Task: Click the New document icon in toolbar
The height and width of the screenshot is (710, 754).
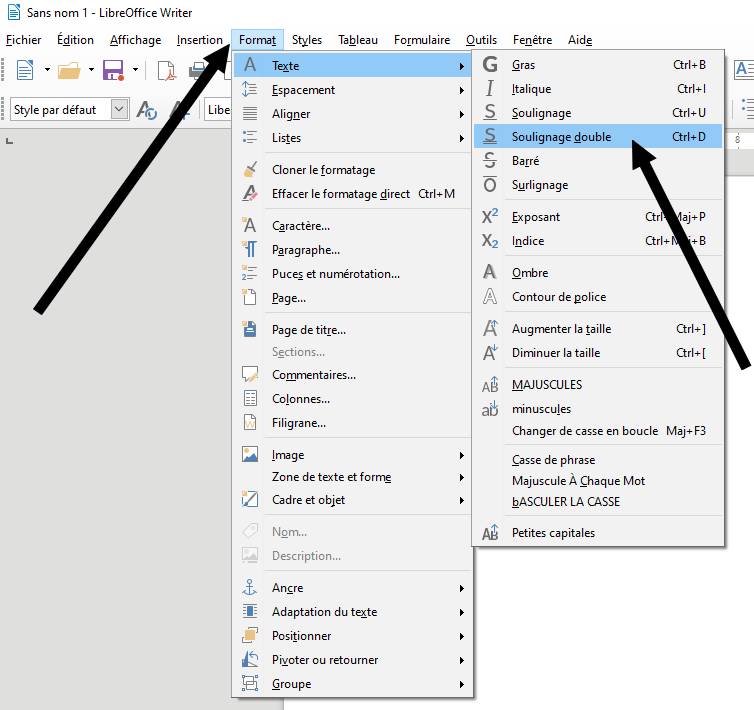Action: pyautogui.click(x=24, y=70)
